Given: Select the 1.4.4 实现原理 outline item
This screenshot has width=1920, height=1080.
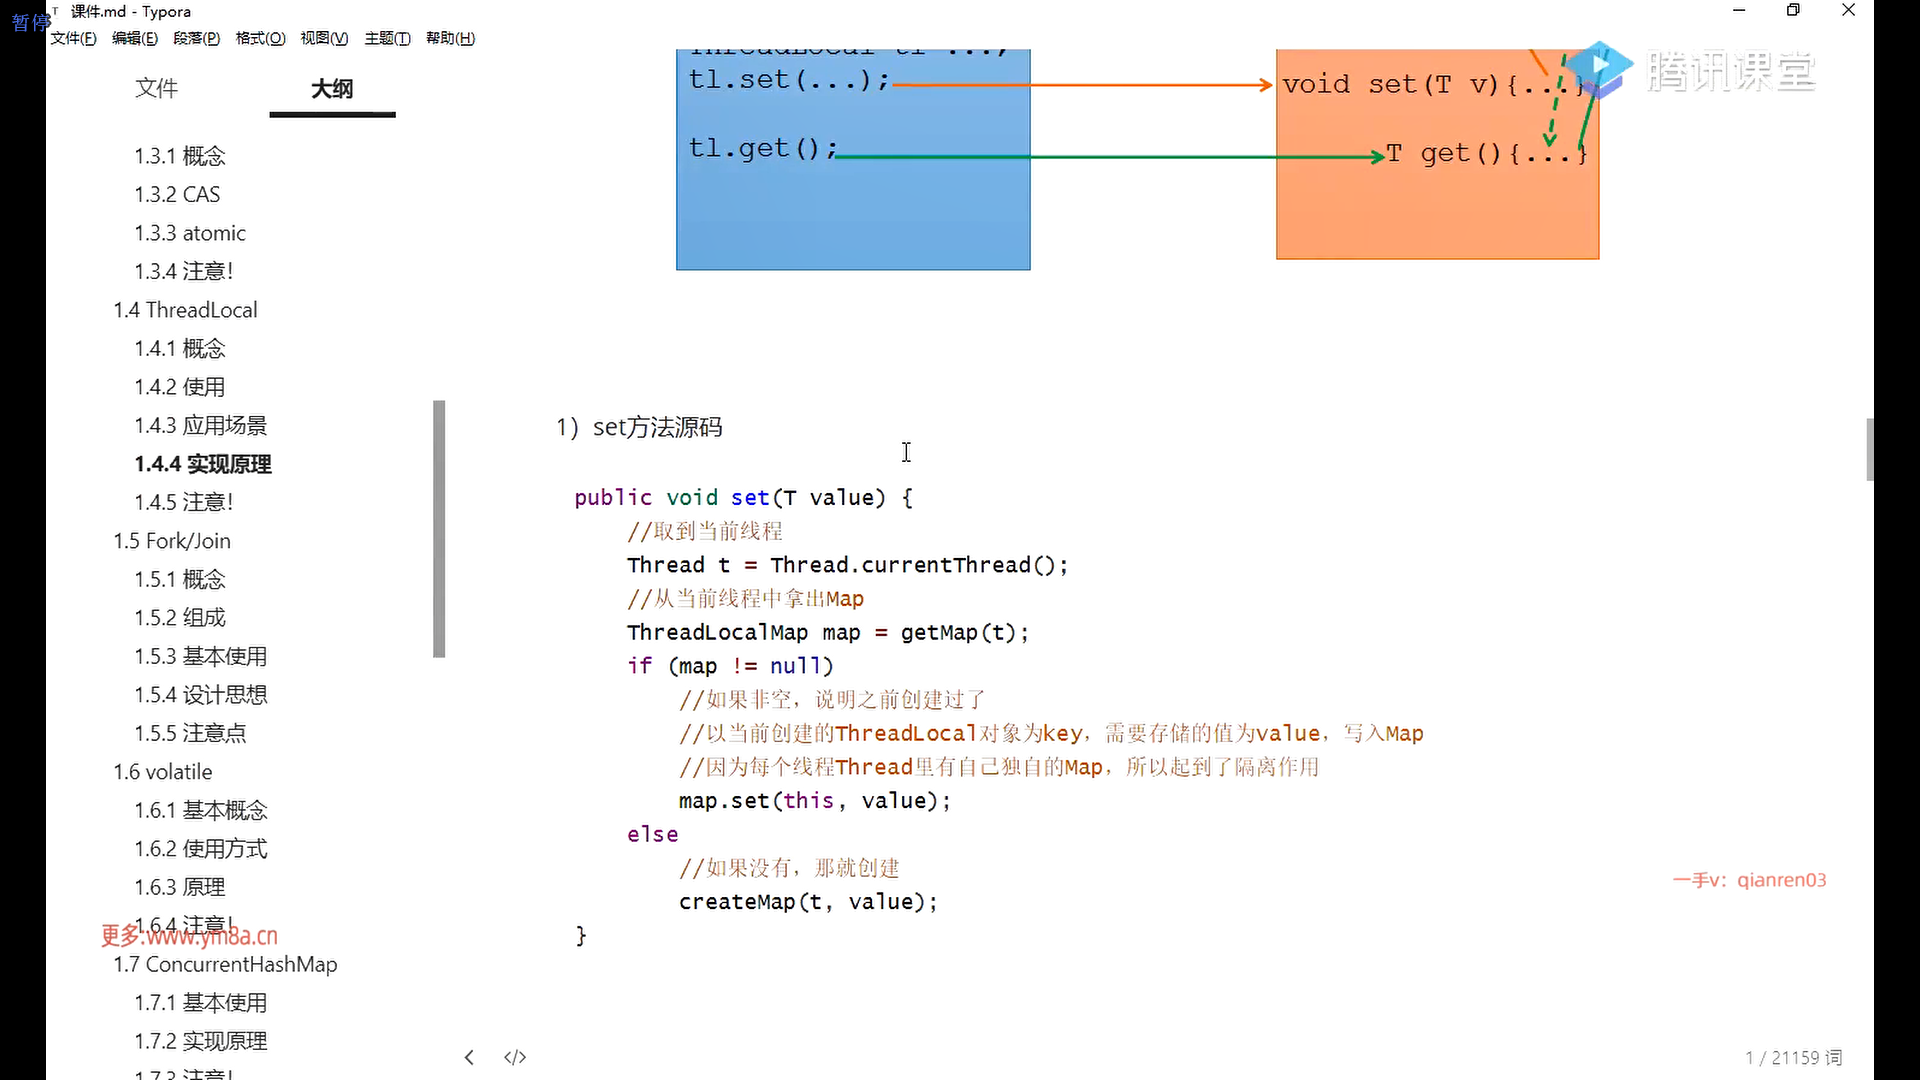Looking at the screenshot, I should pyautogui.click(x=203, y=464).
